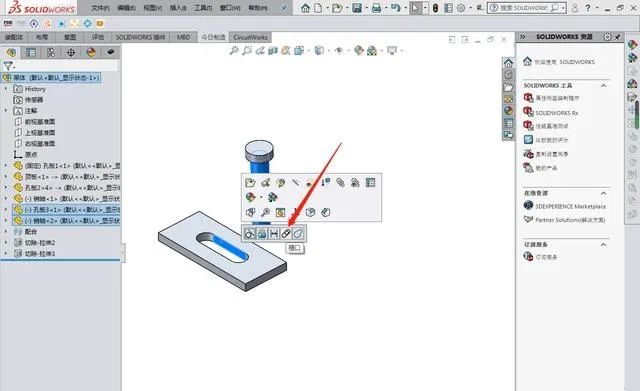Click the filter funnel icon in the FeatureManager
The height and width of the screenshot is (391, 640).
click(x=8, y=66)
